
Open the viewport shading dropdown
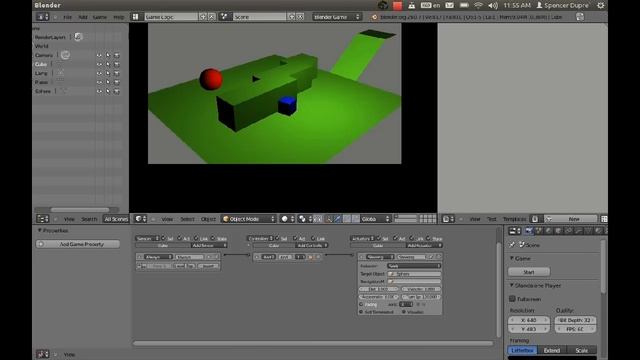[287, 219]
